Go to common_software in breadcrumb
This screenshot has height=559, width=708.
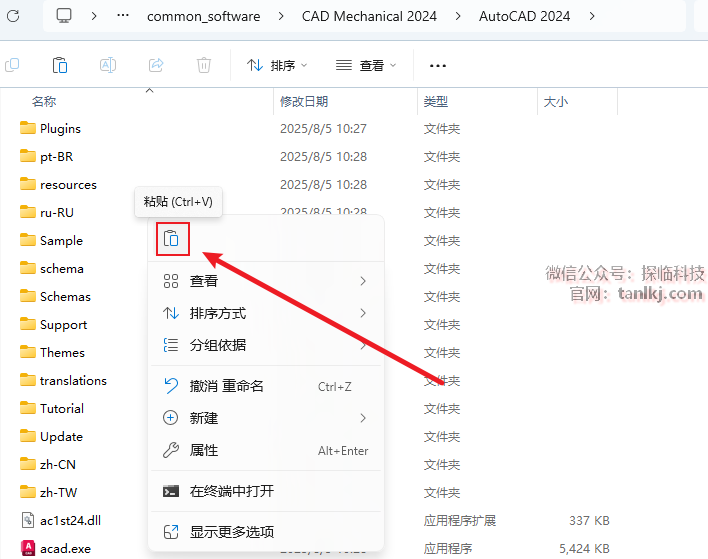204,17
